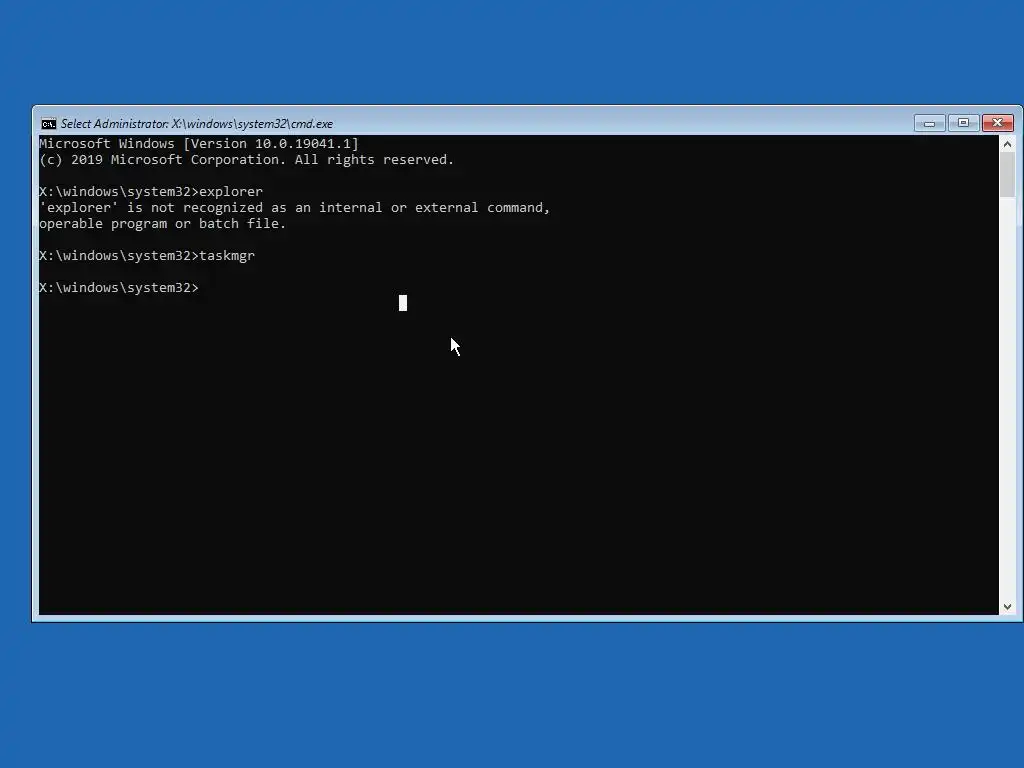Click the typed 'explorer' command text
1024x768 pixels.
(x=231, y=192)
